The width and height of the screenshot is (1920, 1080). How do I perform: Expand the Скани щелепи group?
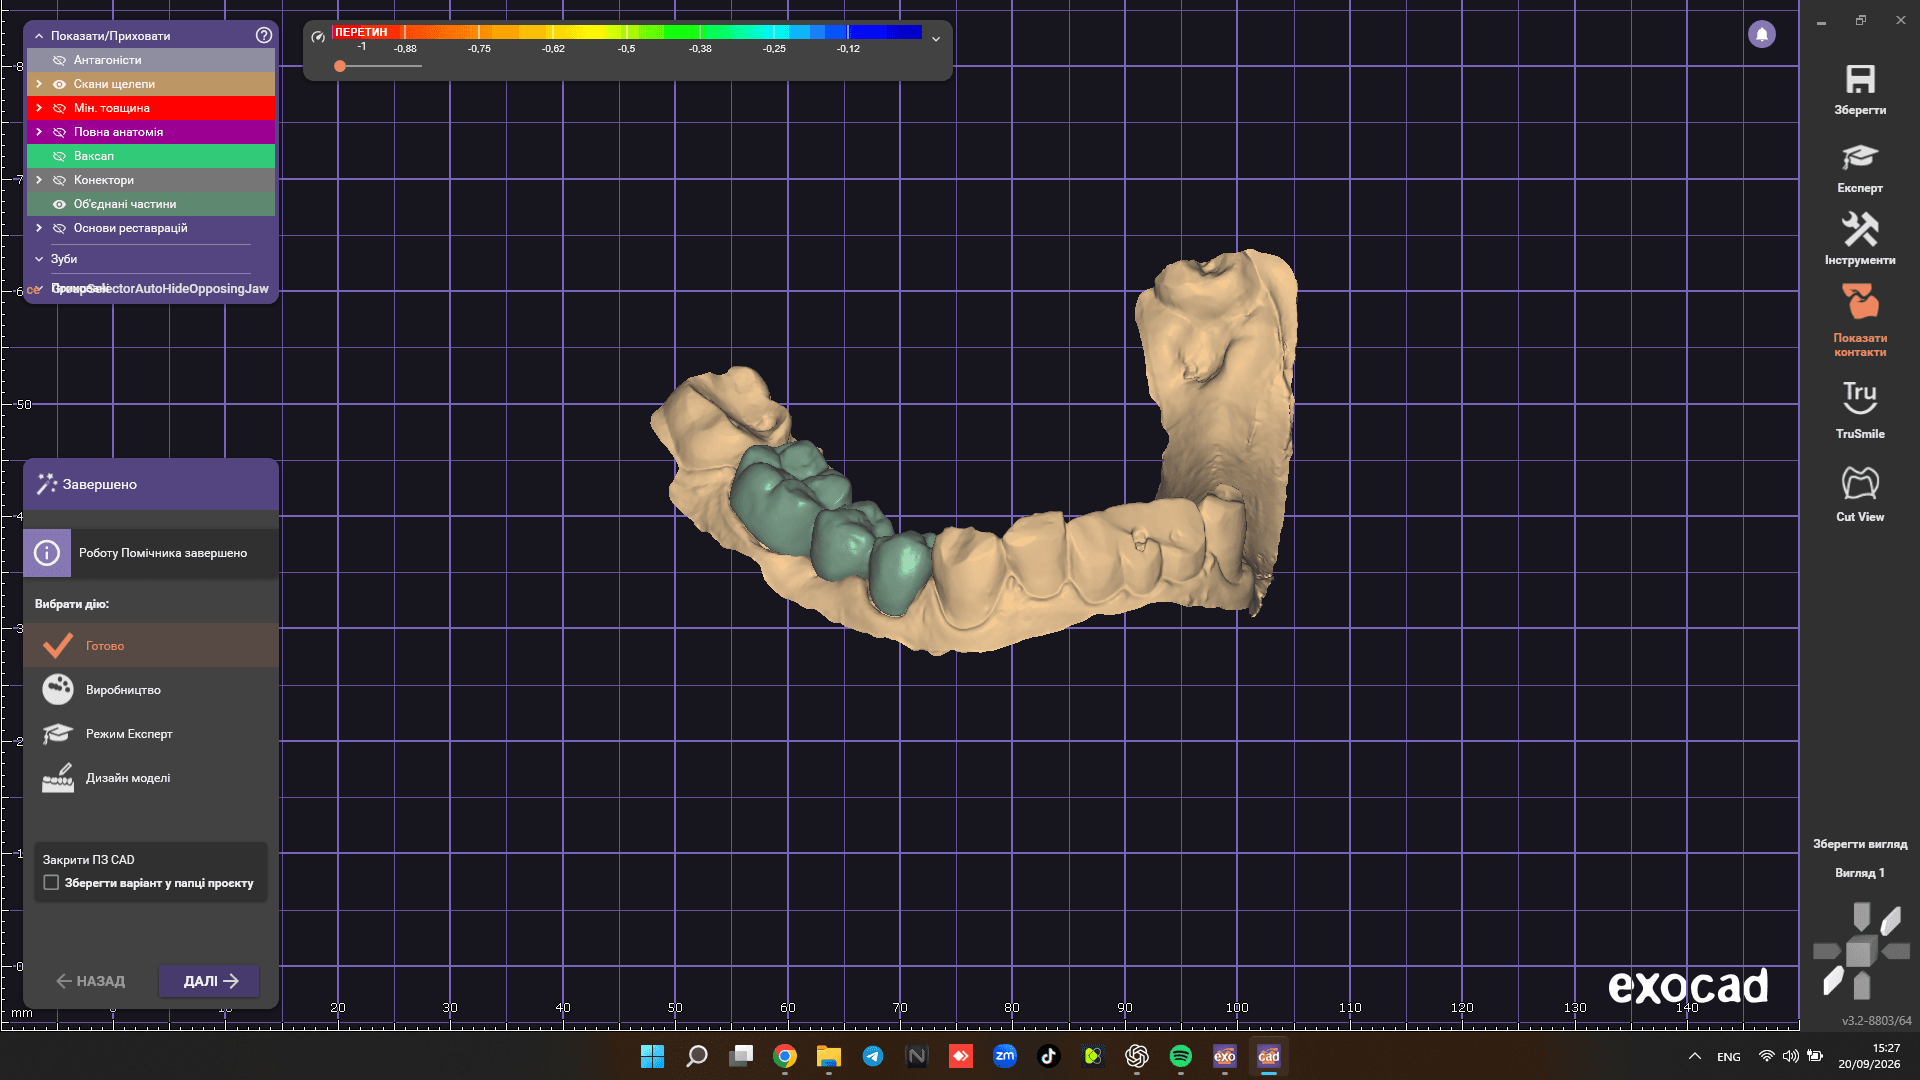[39, 84]
